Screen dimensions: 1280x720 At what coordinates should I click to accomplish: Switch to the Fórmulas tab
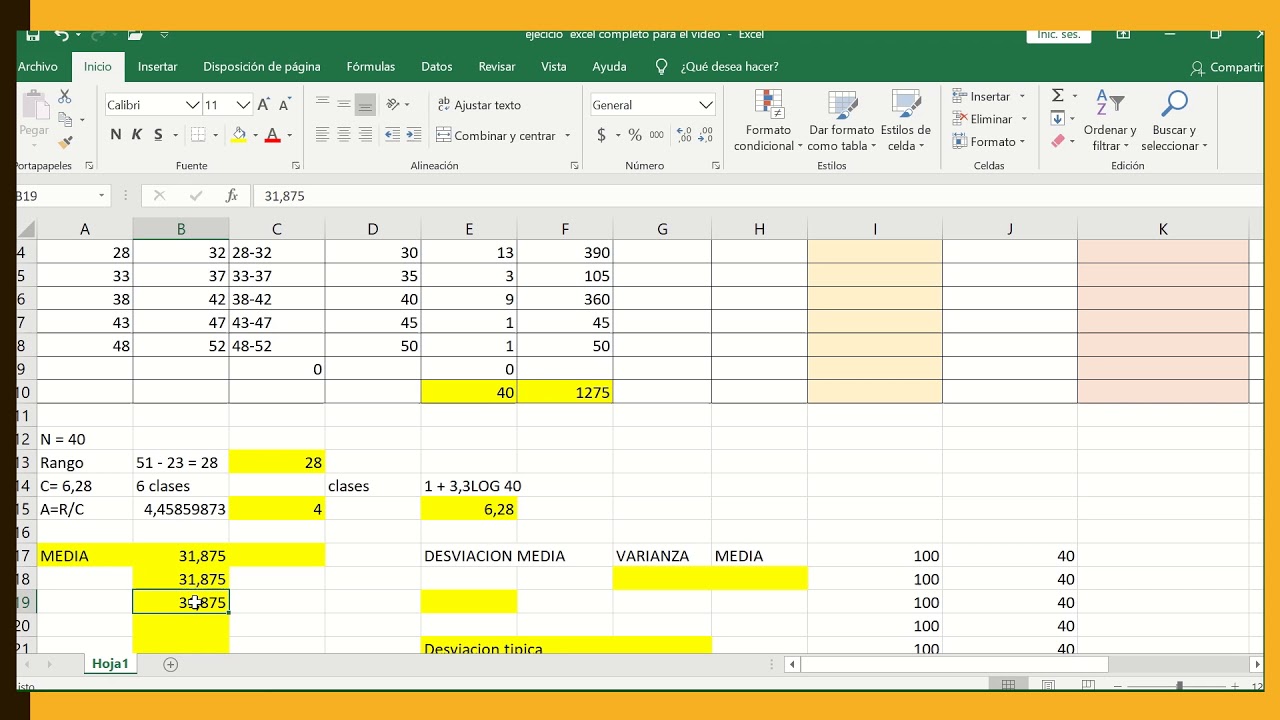pyautogui.click(x=371, y=67)
